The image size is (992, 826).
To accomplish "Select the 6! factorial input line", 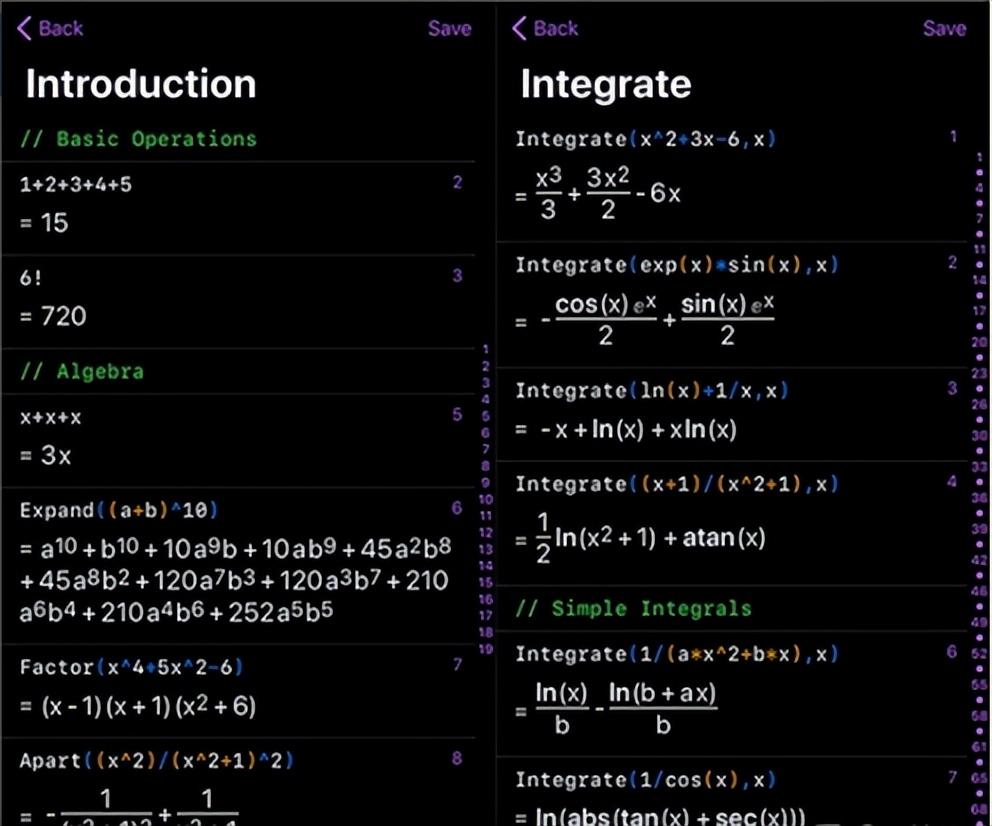I will (x=29, y=277).
